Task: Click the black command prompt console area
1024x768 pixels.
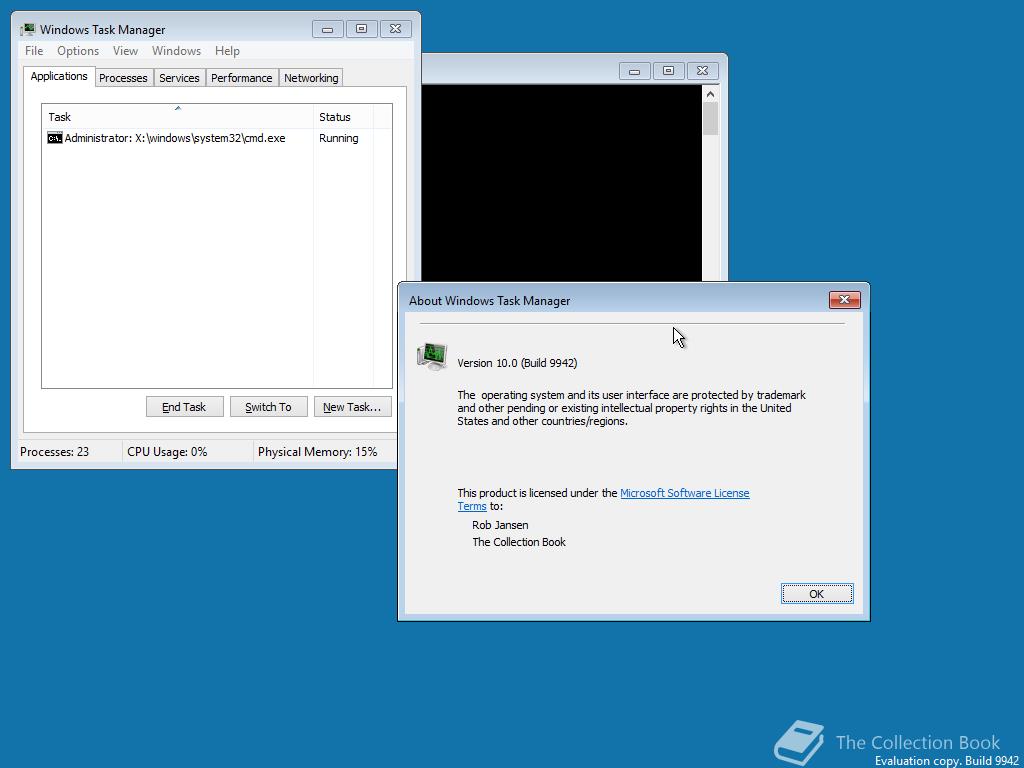Action: pyautogui.click(x=562, y=183)
